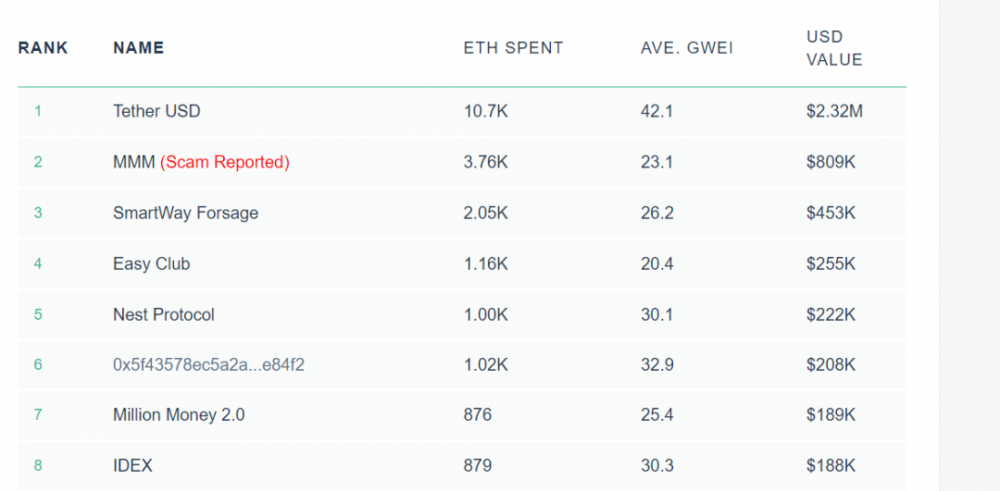Viewport: 1000px width, 491px height.
Task: Click the $2.32M USD value cell
Action: tap(834, 111)
